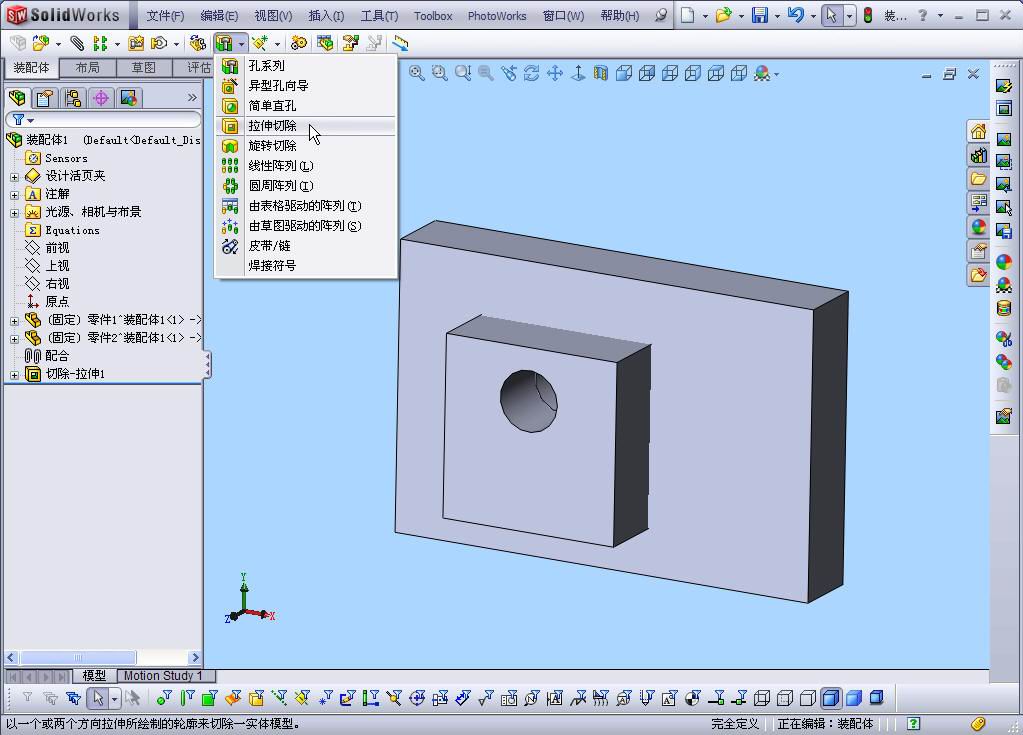Open the tree filter funnel dropdown
Image resolution: width=1023 pixels, height=735 pixels.
click(23, 120)
